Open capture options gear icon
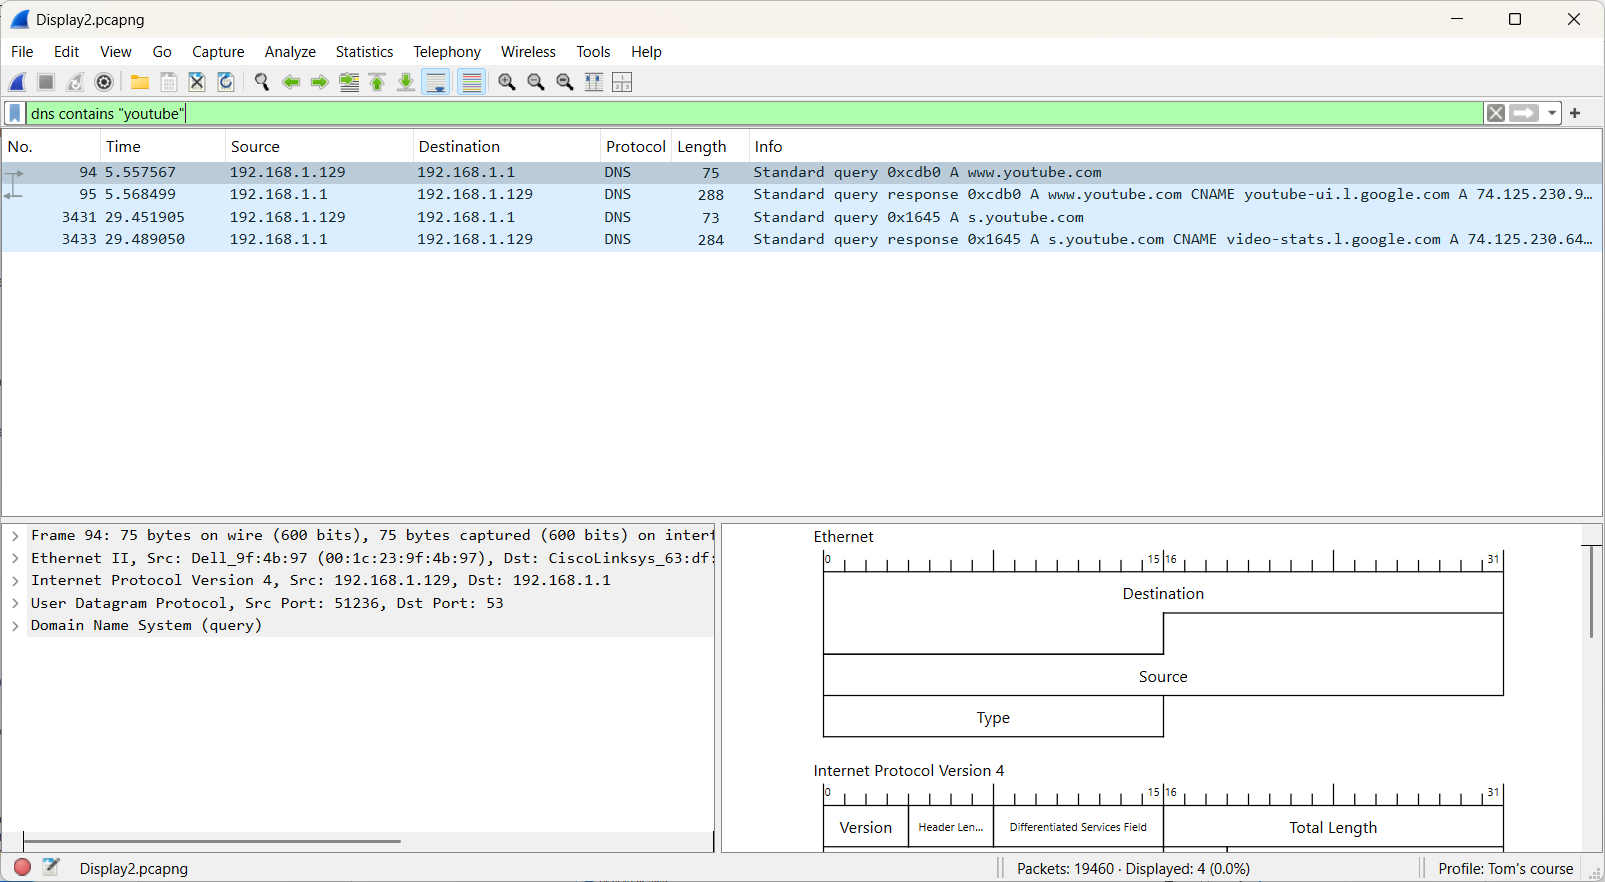The image size is (1605, 882). [104, 82]
